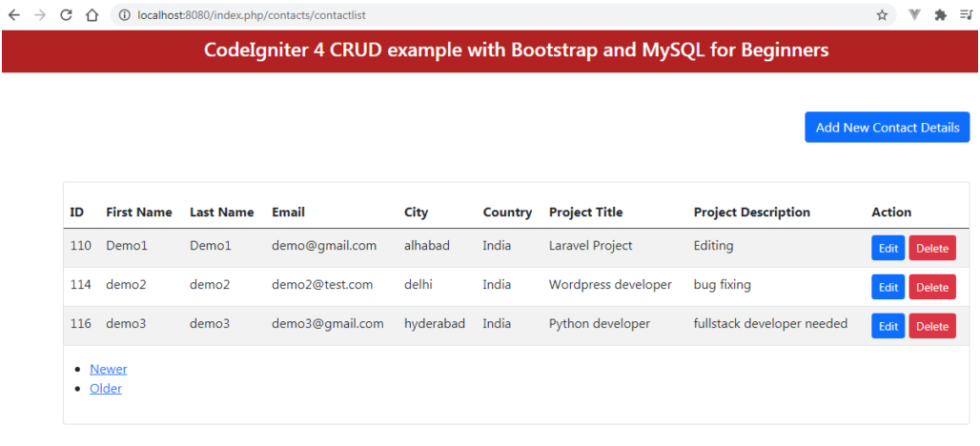Bookmark this page with the star icon

[x=882, y=15]
